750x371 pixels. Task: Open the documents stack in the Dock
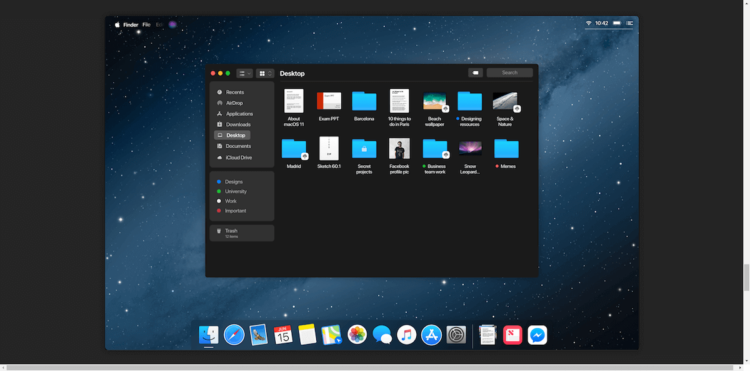click(x=488, y=335)
